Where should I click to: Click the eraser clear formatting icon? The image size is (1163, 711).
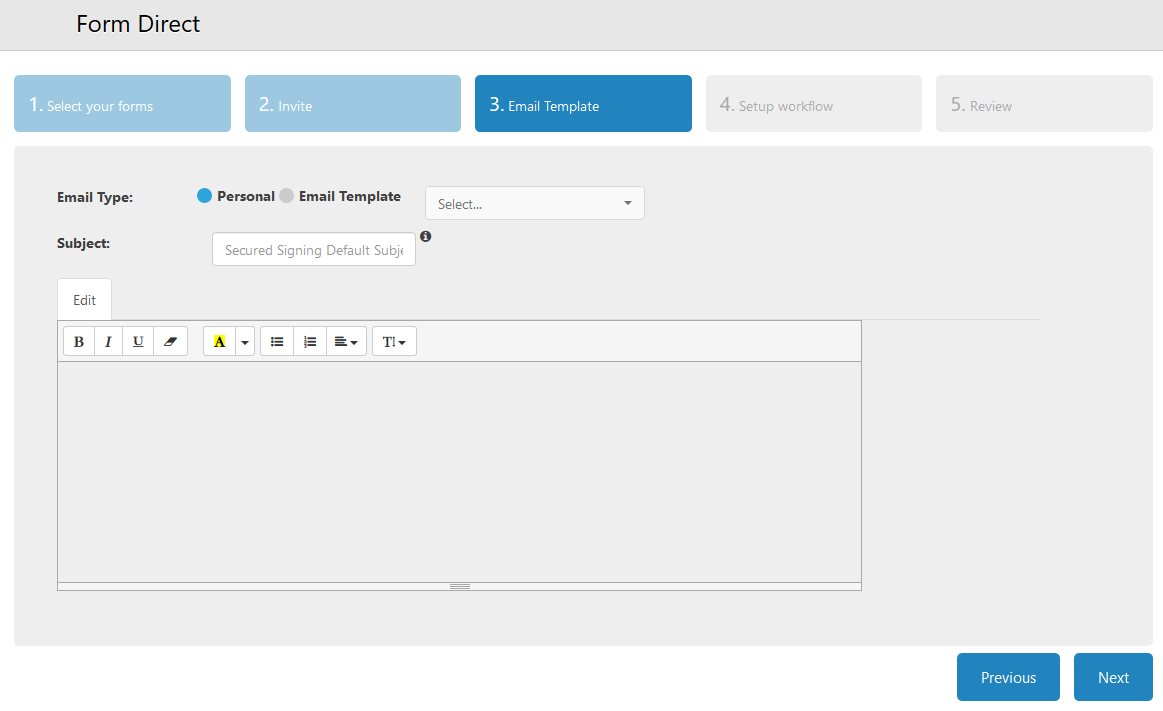pos(170,342)
